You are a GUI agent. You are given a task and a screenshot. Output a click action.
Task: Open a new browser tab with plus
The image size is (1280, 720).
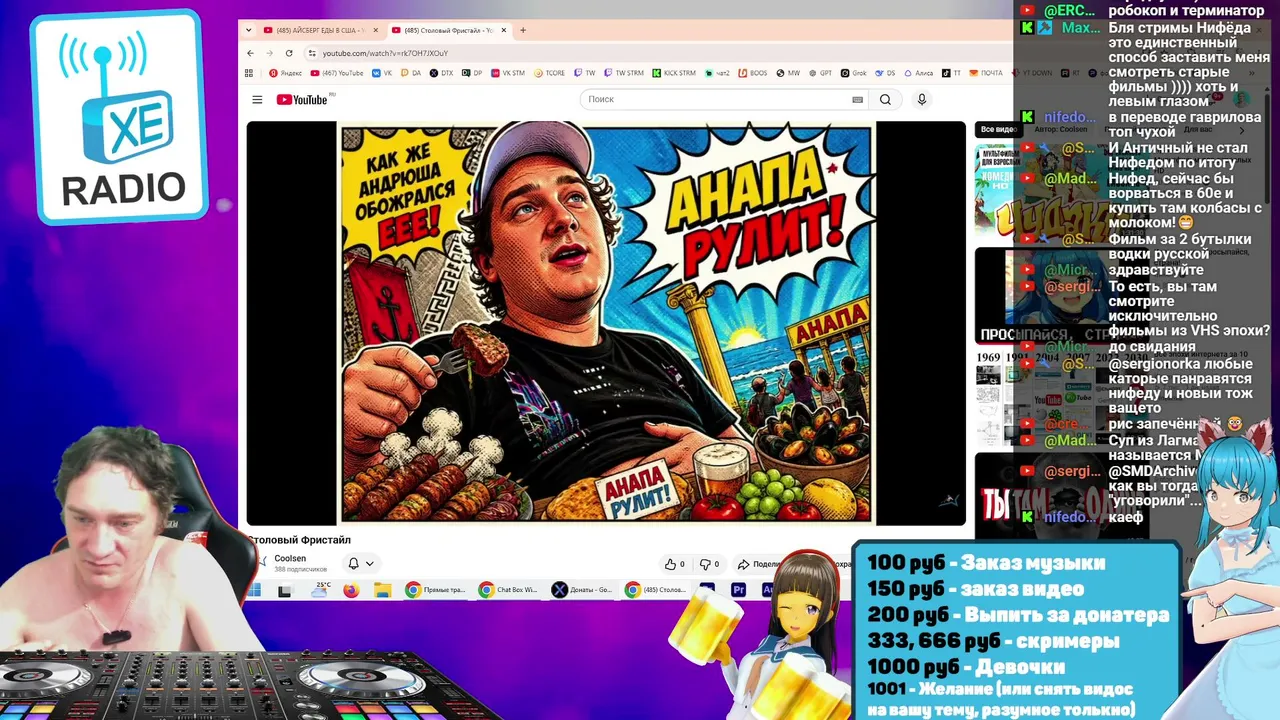(523, 30)
